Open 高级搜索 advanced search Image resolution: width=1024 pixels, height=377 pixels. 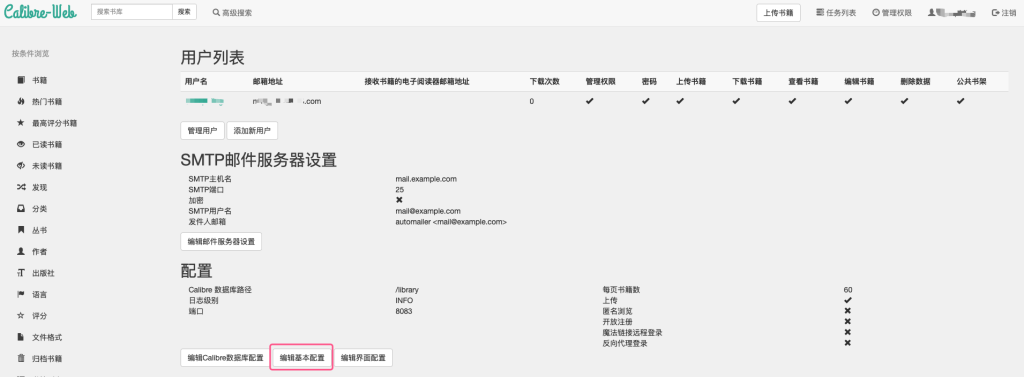[232, 12]
